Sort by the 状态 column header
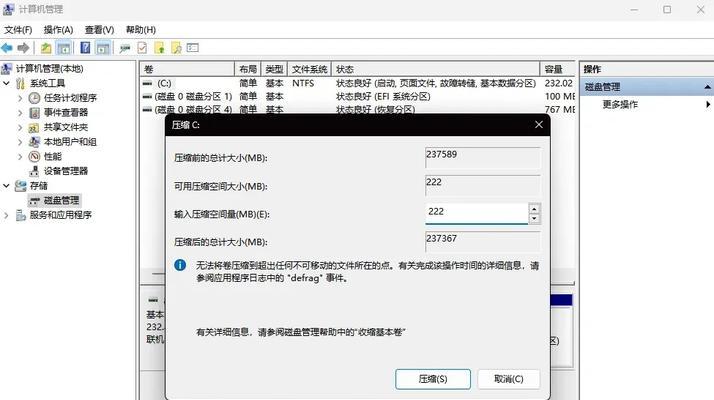This screenshot has width=714, height=400. click(x=435, y=69)
